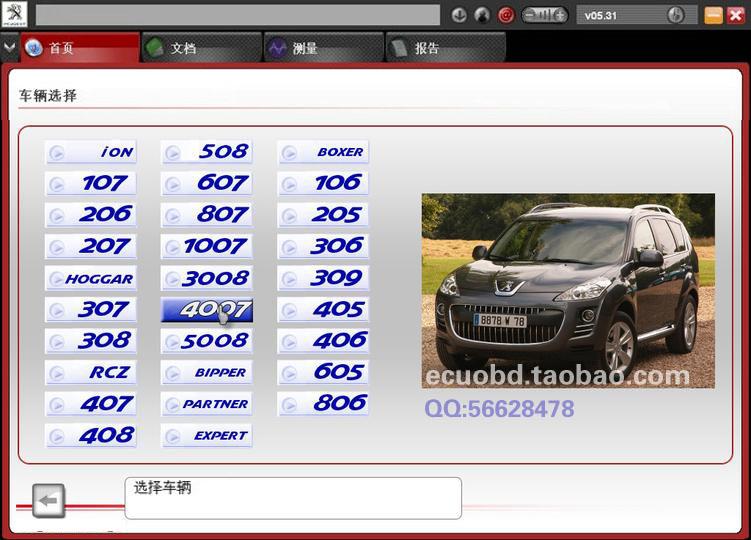Select the RCZ vehicle
Image resolution: width=751 pixels, height=540 pixels.
tap(91, 373)
